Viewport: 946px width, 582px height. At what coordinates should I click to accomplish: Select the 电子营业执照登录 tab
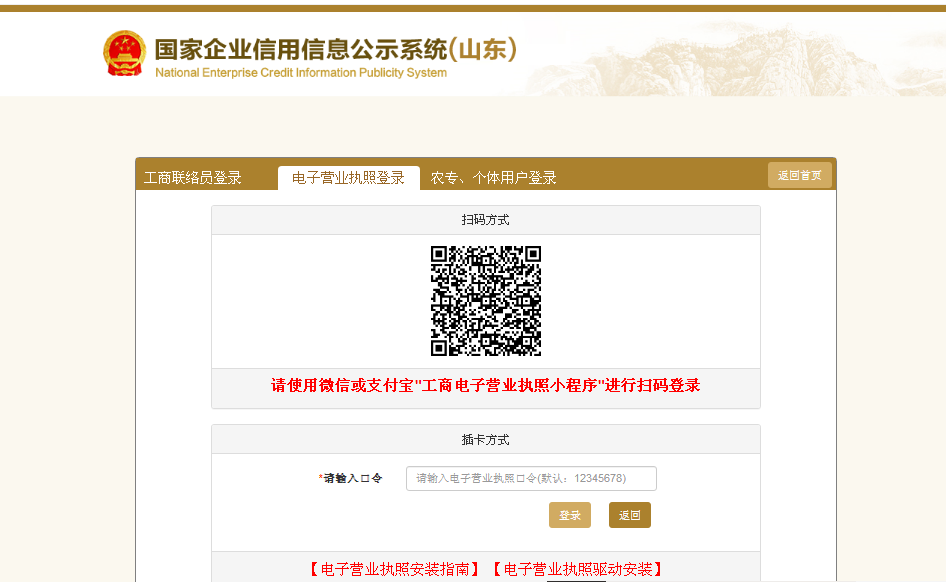pyautogui.click(x=348, y=178)
